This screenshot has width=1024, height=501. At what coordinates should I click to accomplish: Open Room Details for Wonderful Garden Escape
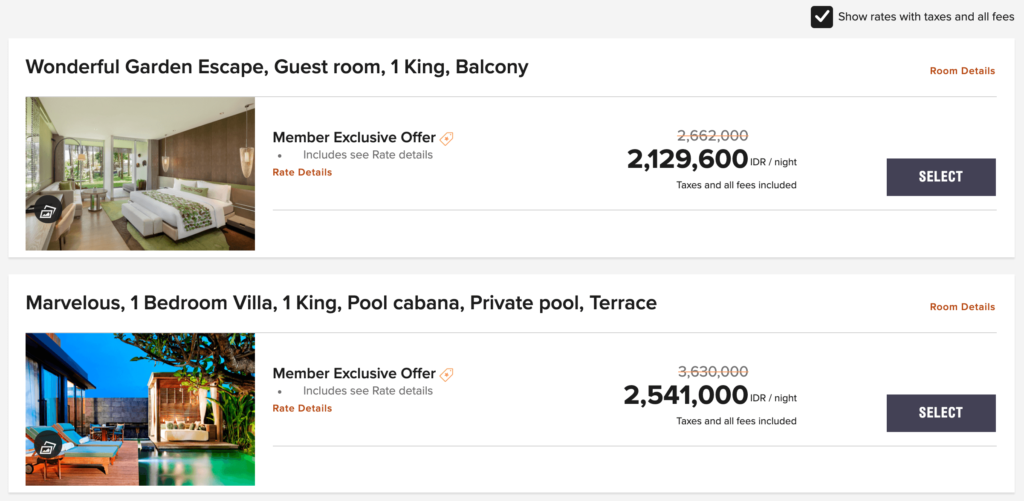962,71
